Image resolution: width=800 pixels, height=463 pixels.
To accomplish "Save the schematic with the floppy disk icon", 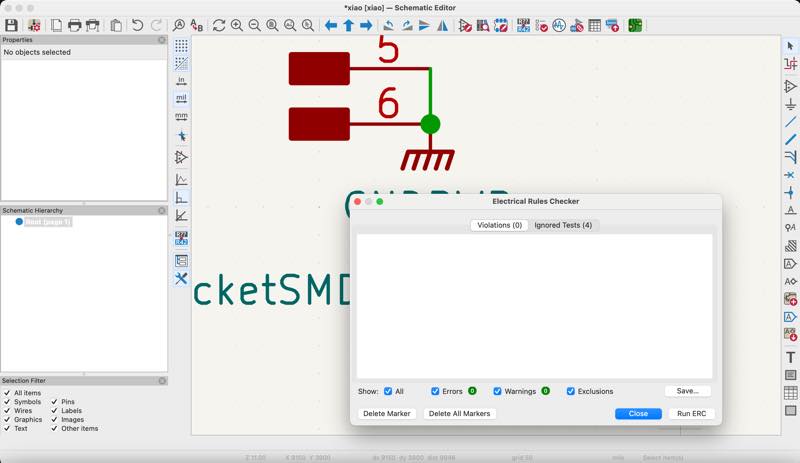I will coord(11,25).
